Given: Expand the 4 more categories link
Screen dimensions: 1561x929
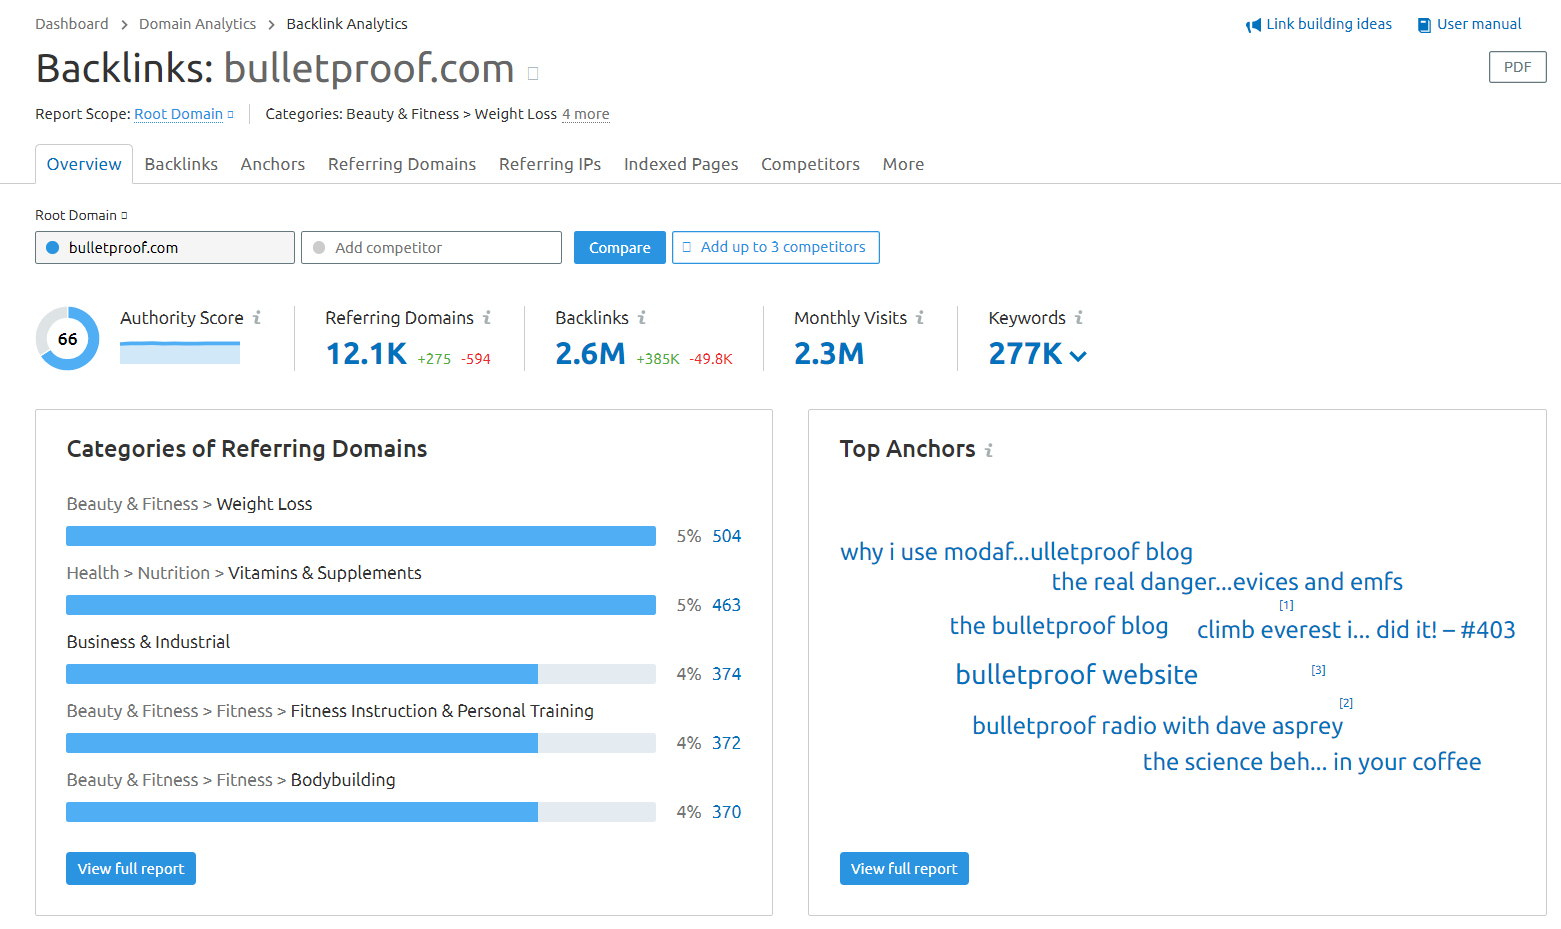Looking at the screenshot, I should pos(586,114).
